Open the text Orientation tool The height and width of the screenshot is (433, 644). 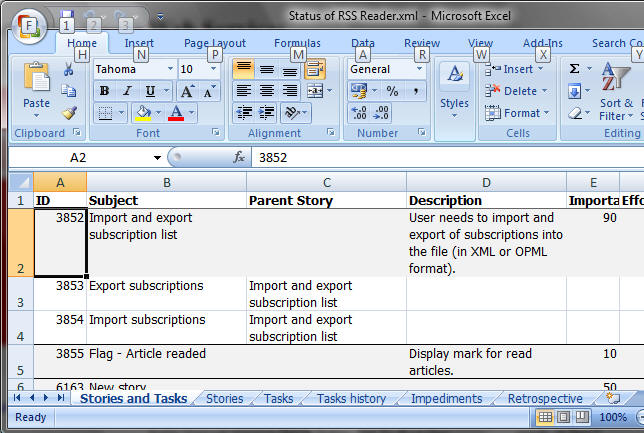[x=292, y=113]
